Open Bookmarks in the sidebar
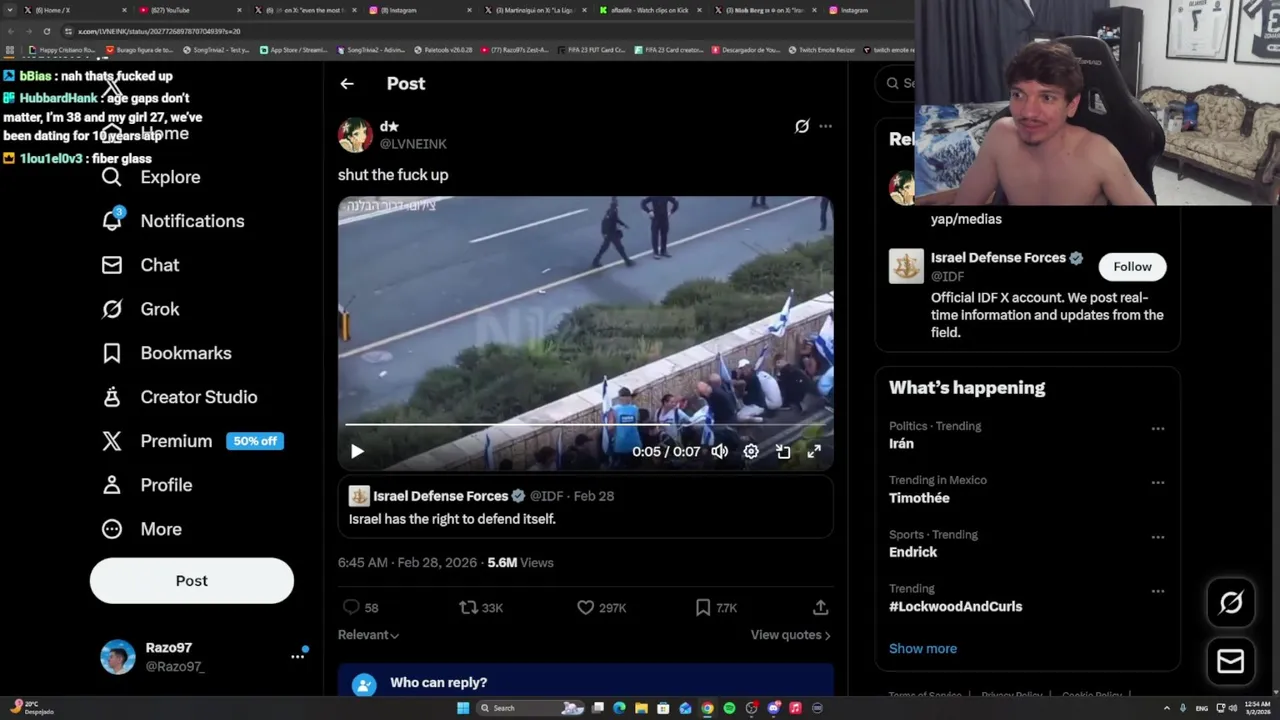This screenshot has width=1280, height=720. 166,353
